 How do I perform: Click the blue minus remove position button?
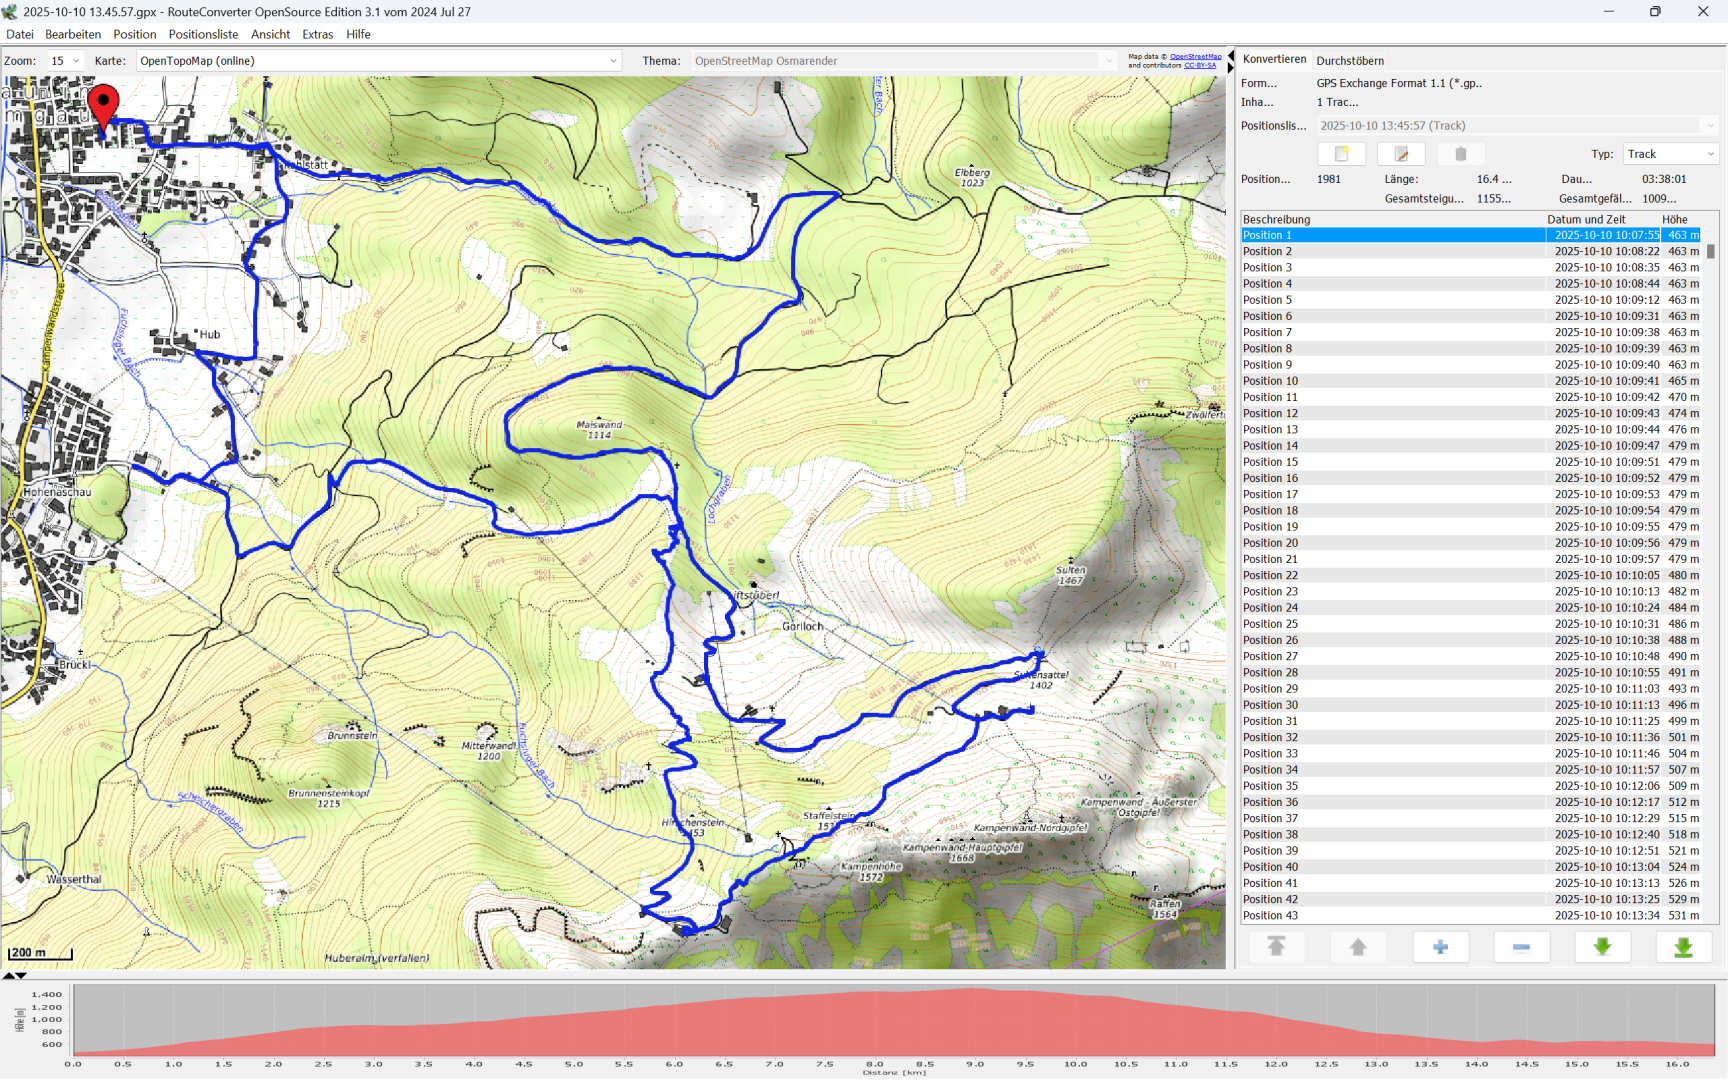click(x=1521, y=947)
